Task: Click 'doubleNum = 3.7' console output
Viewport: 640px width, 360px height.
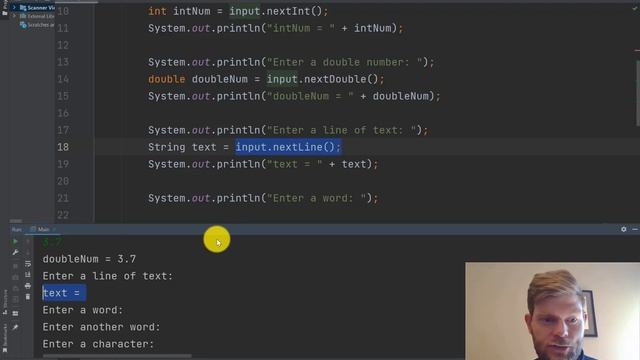Action: [x=89, y=259]
